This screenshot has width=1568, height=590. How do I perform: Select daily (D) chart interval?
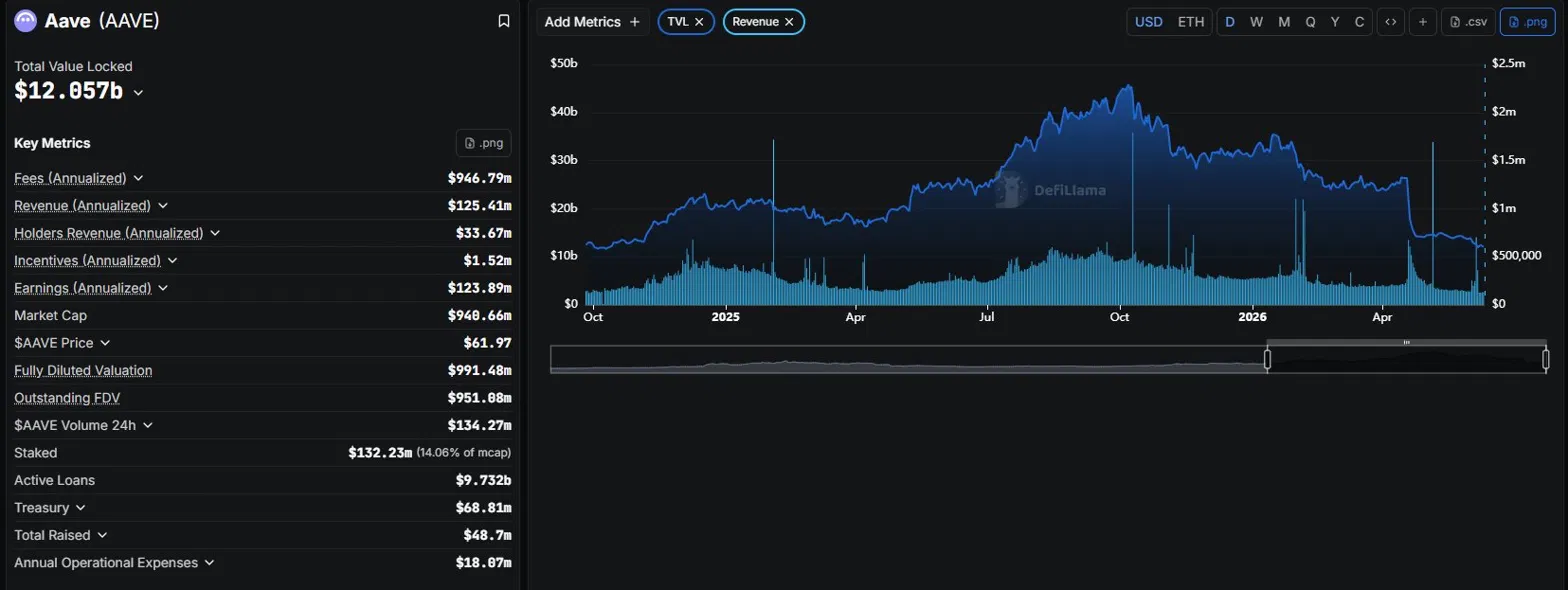tap(1230, 21)
